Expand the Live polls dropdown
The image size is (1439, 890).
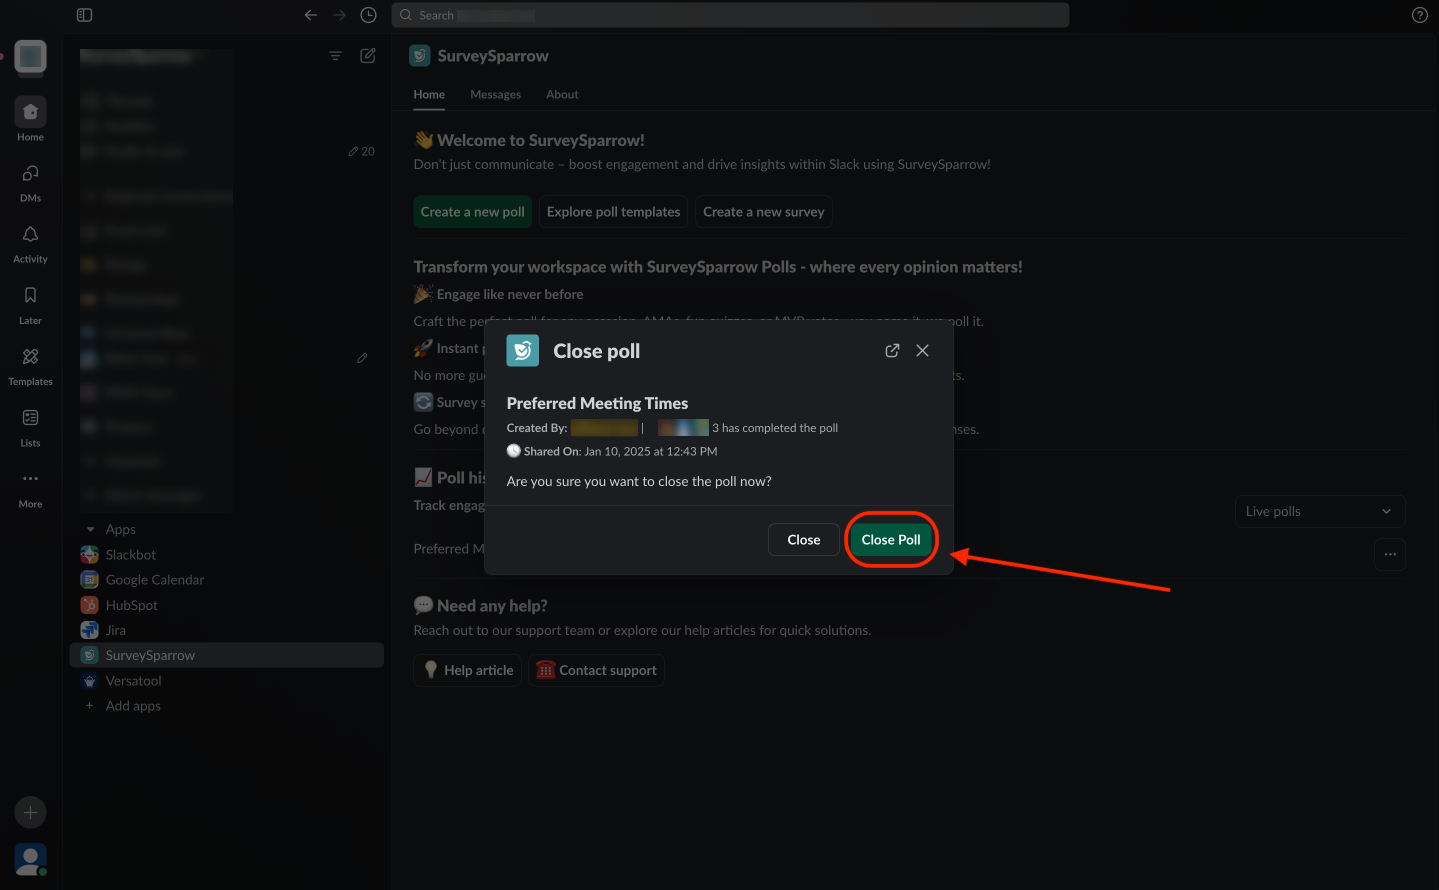point(1319,512)
